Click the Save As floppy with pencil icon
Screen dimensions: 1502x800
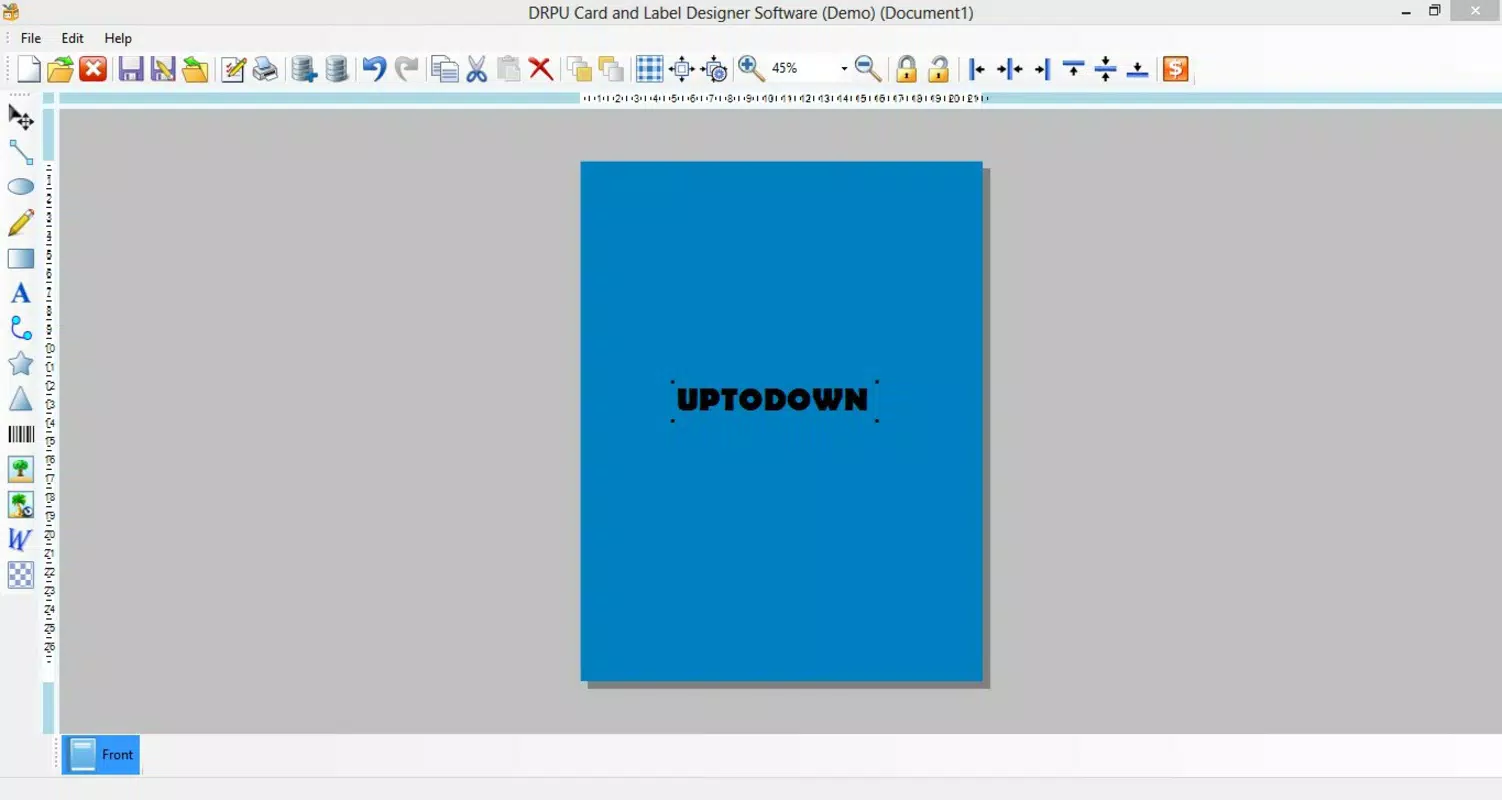tap(163, 69)
